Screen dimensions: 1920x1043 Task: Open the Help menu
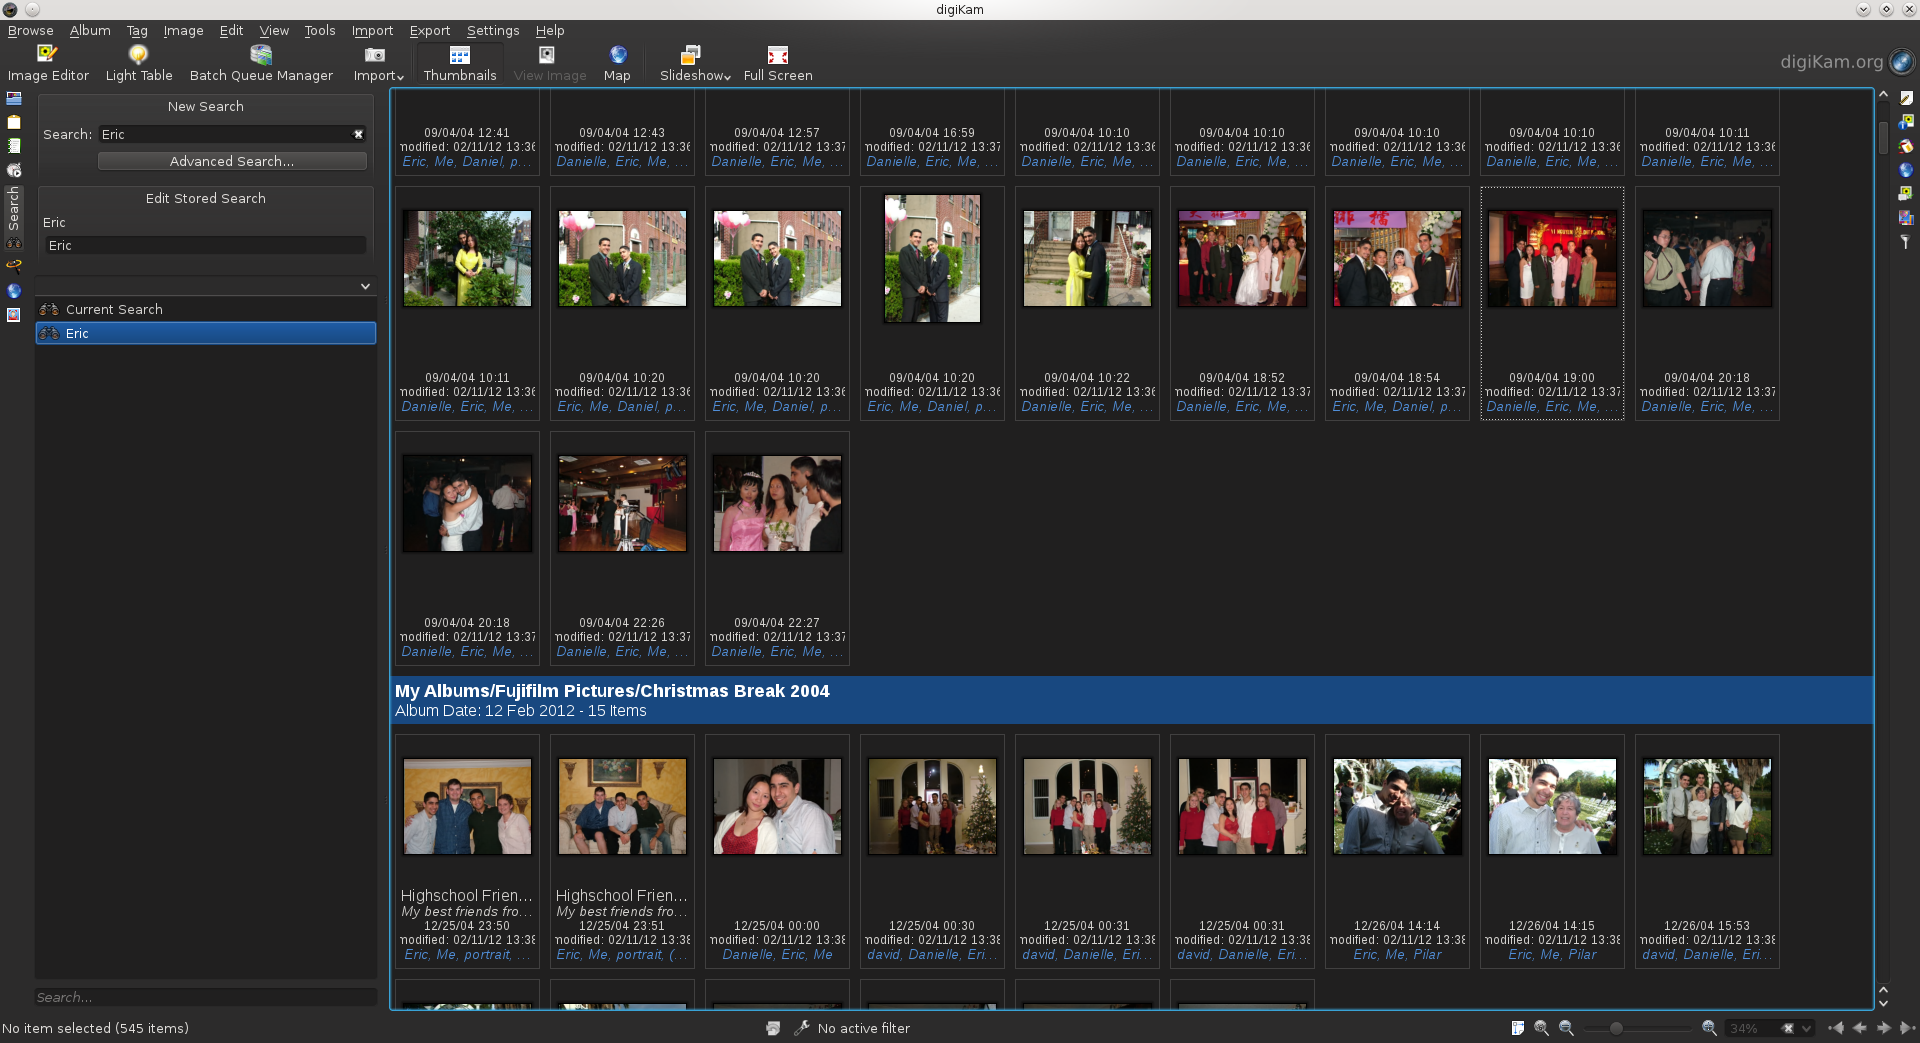click(x=550, y=30)
